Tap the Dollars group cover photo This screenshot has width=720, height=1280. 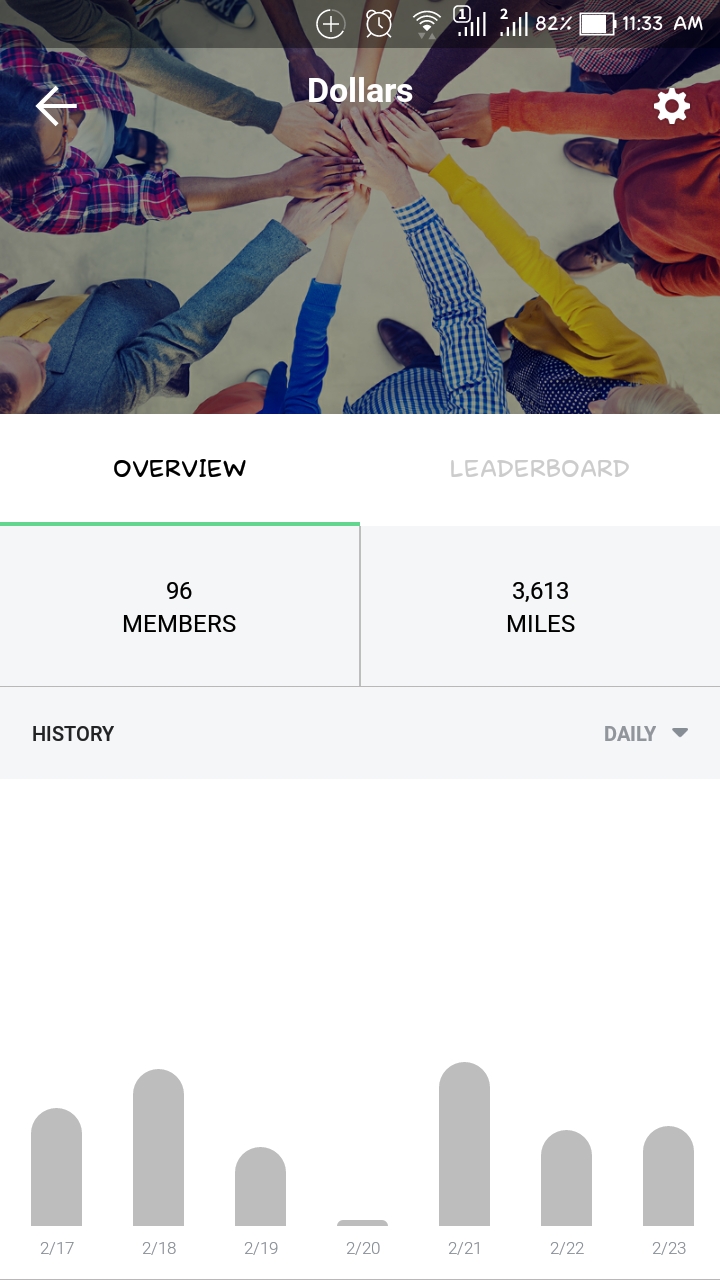click(x=360, y=250)
